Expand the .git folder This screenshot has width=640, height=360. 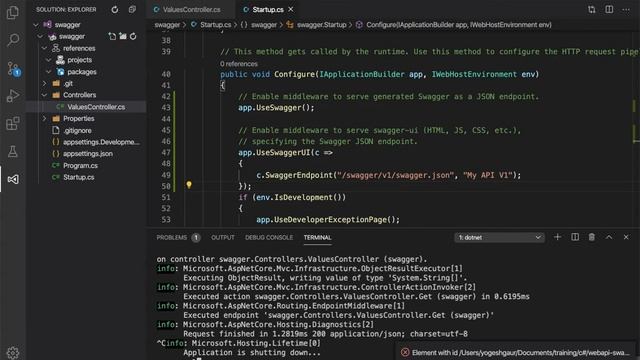[x=44, y=84]
